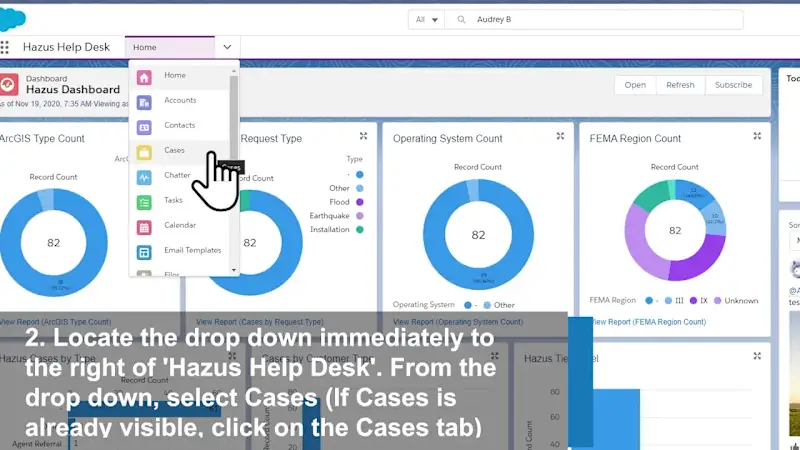Click the Home icon in dropdown list
The image size is (800, 450).
click(x=144, y=78)
